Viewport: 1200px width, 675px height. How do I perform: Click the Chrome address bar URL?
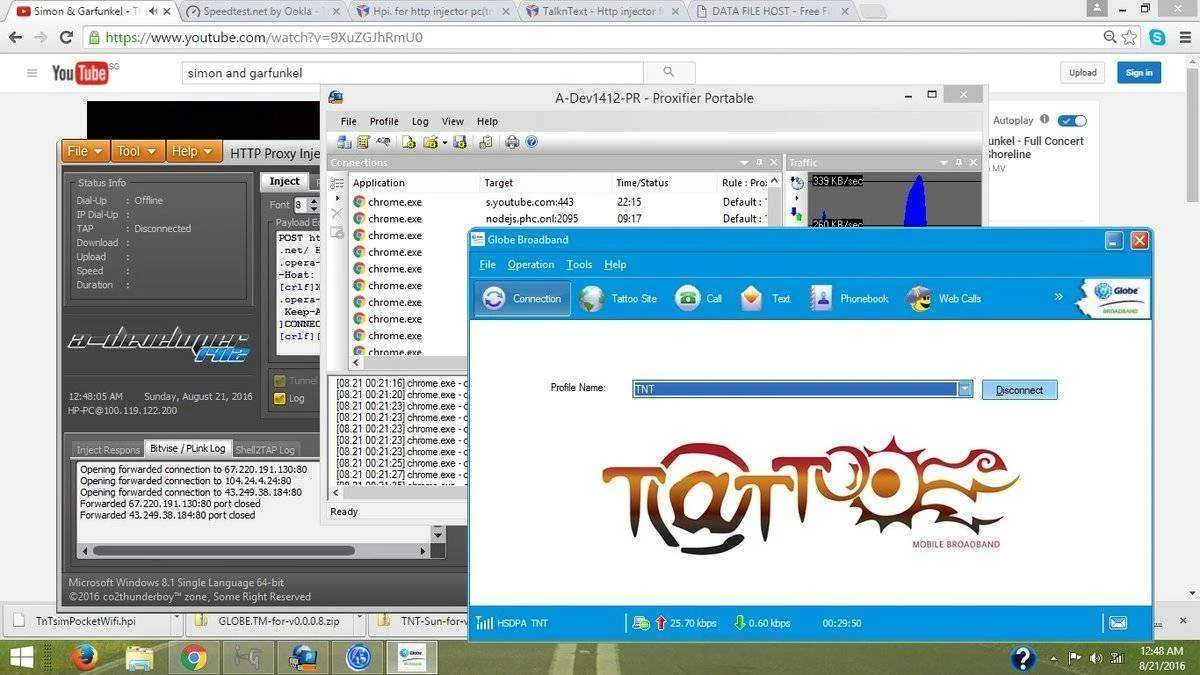(x=264, y=38)
